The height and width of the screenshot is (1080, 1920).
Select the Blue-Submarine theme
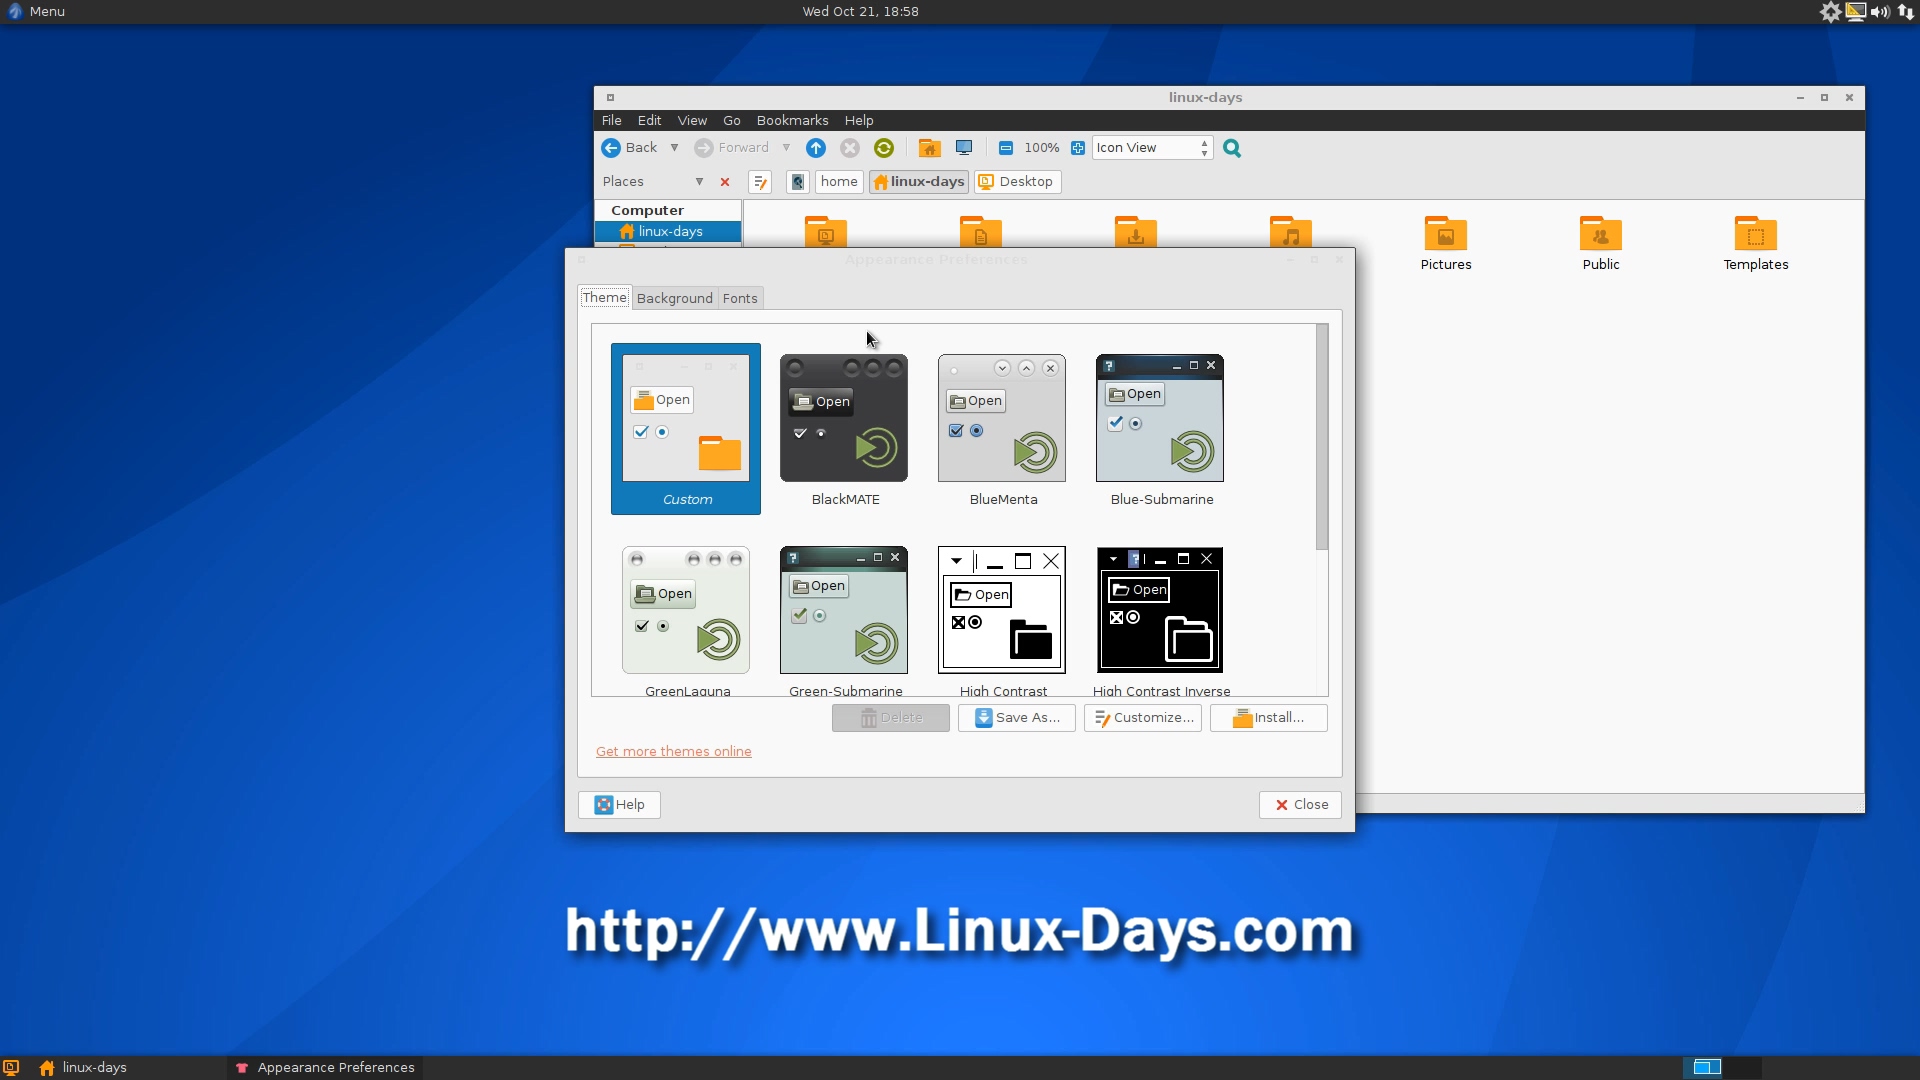pos(1160,431)
